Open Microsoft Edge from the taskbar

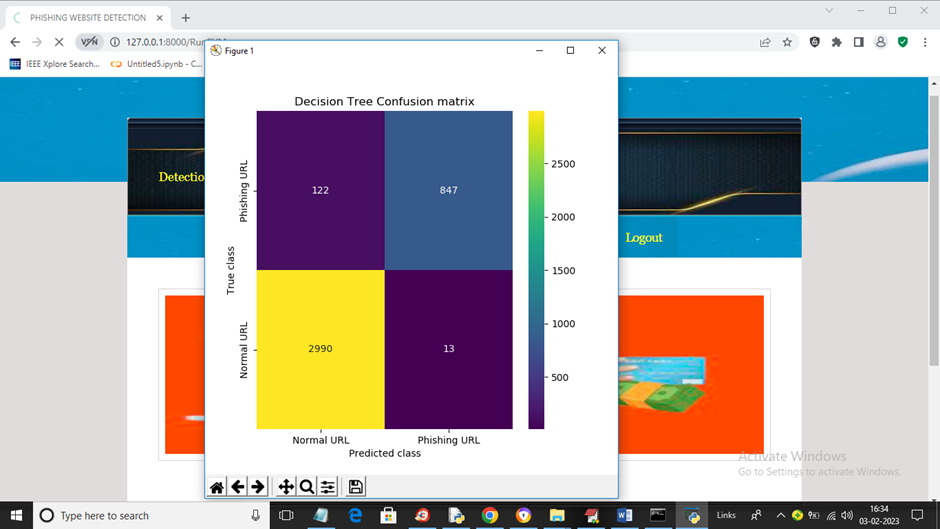(x=355, y=515)
